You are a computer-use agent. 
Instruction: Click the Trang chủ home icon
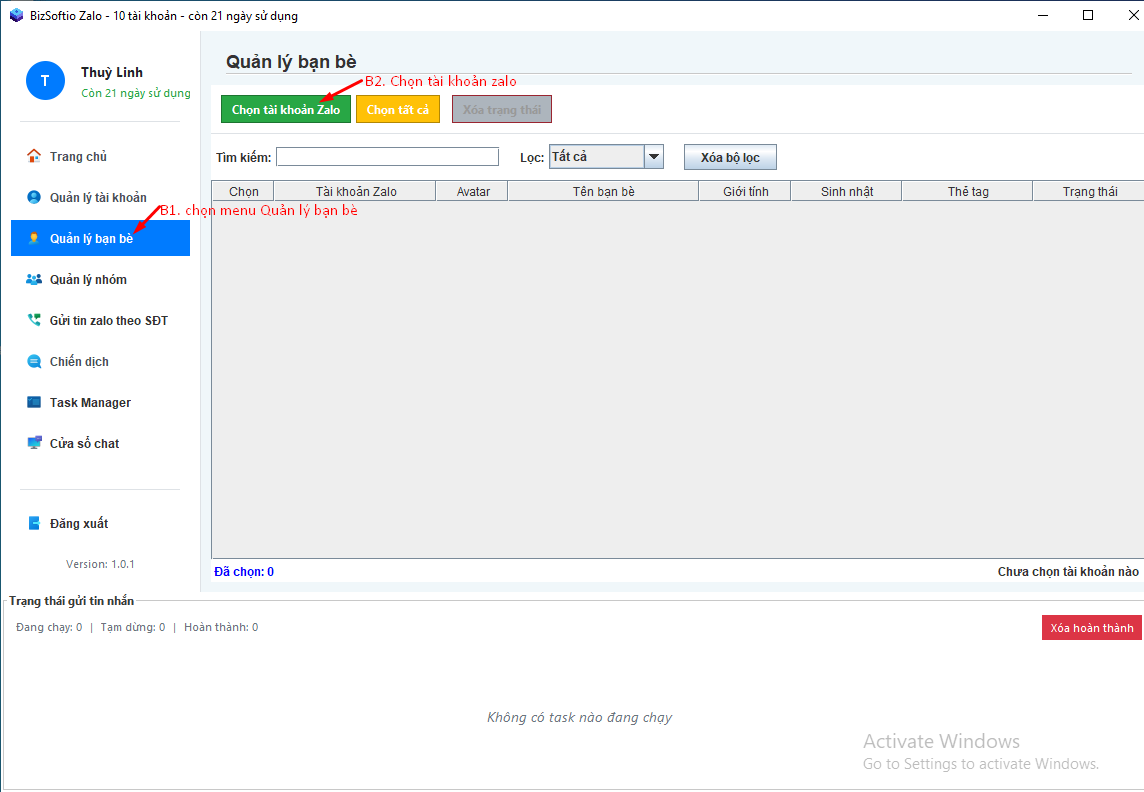[x=34, y=156]
